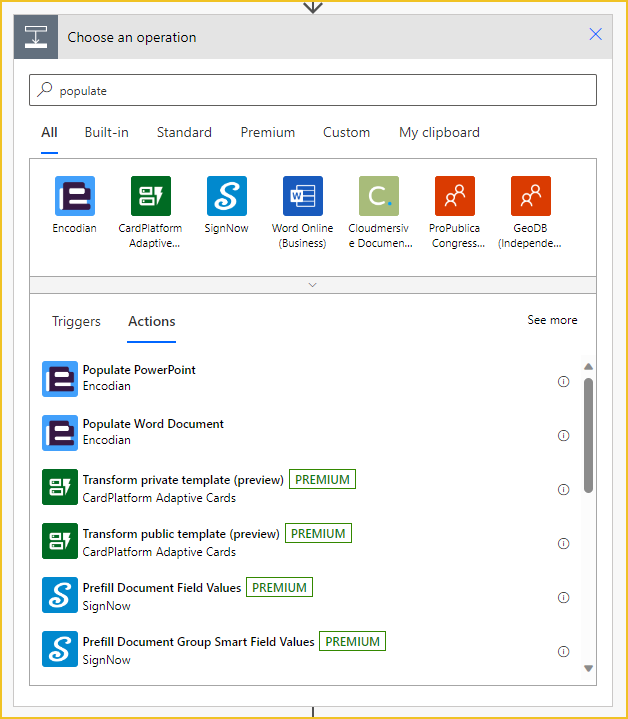Click icon next to Transform public template
628x719 pixels.
(60, 541)
